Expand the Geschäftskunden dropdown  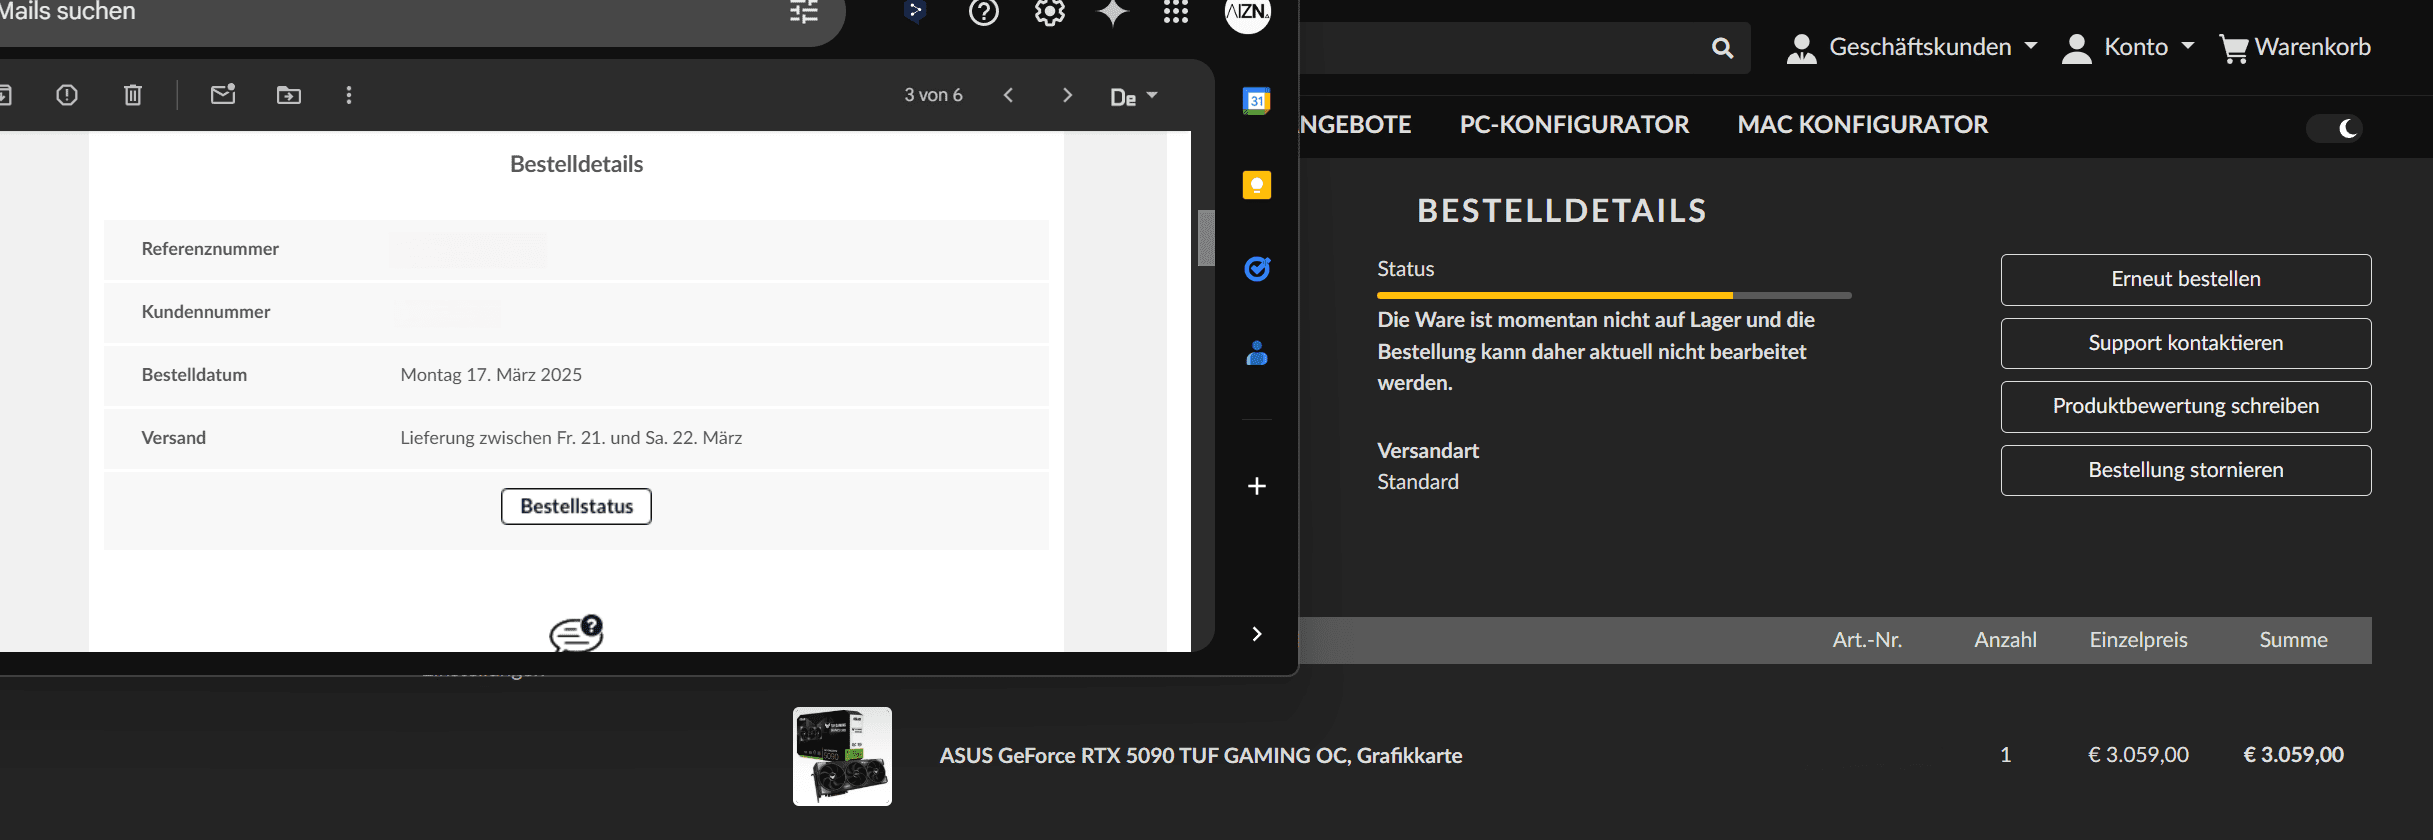point(1912,47)
